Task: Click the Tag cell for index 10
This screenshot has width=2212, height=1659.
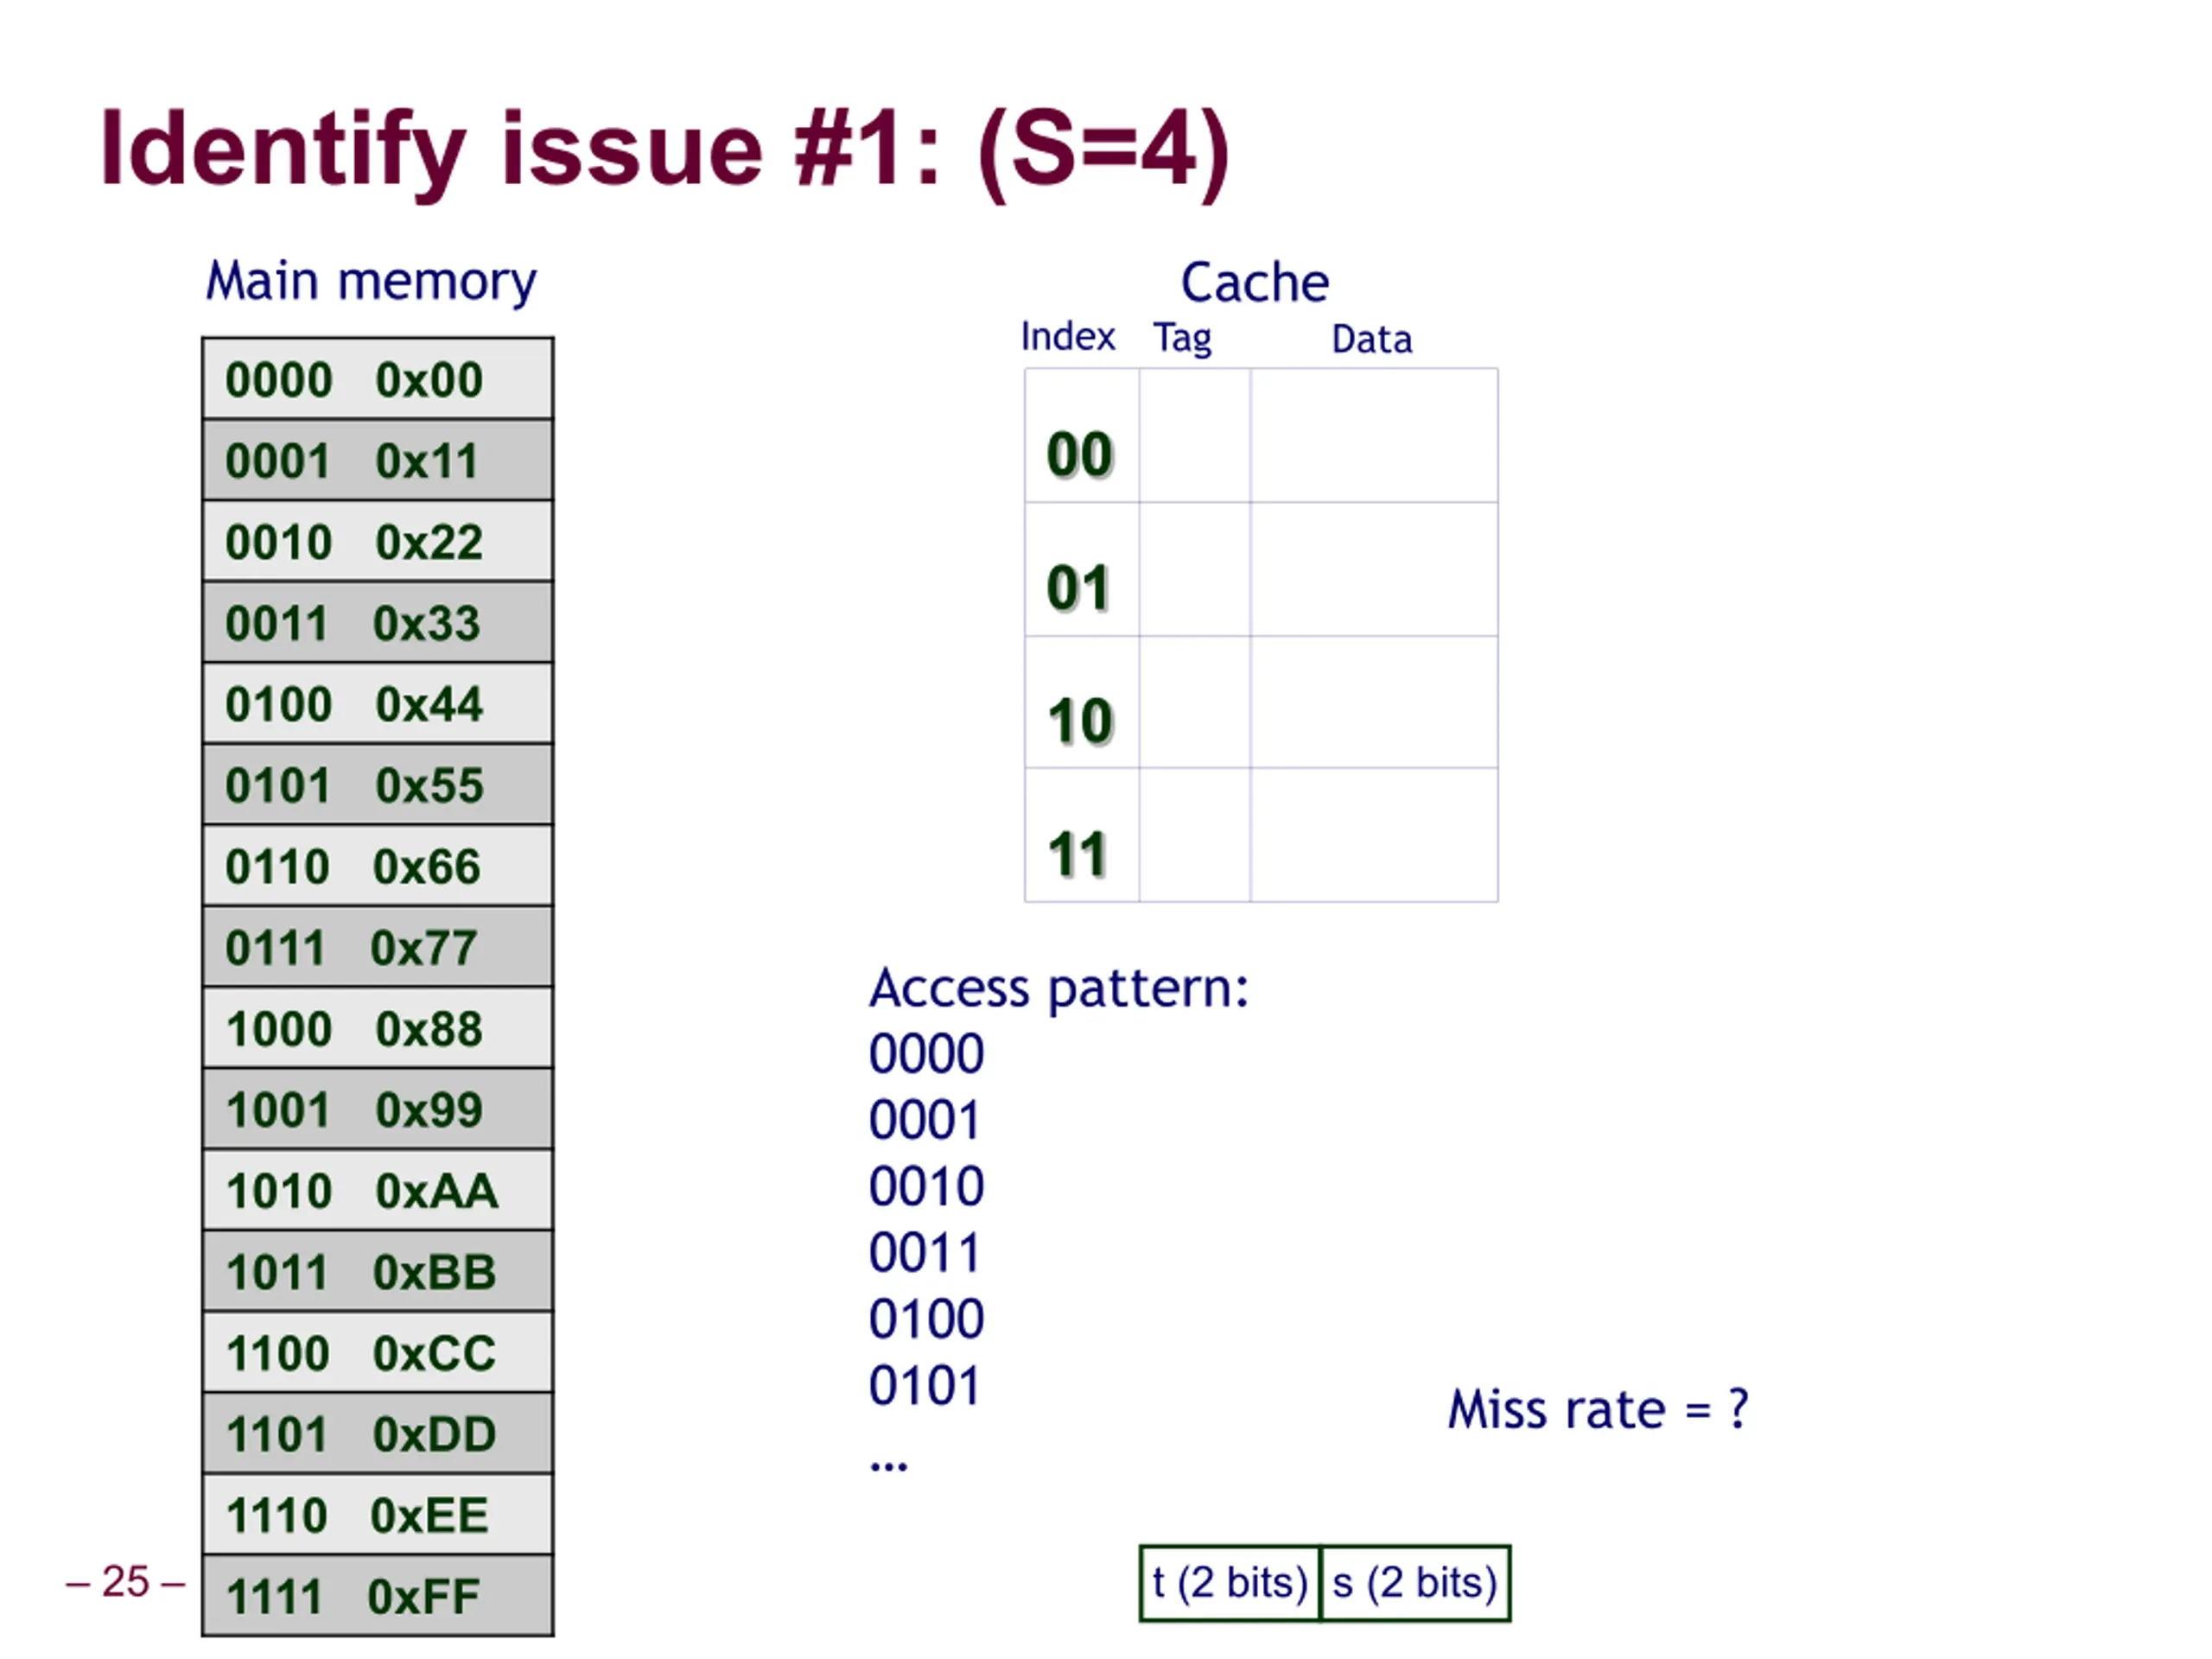Action: pyautogui.click(x=1195, y=702)
